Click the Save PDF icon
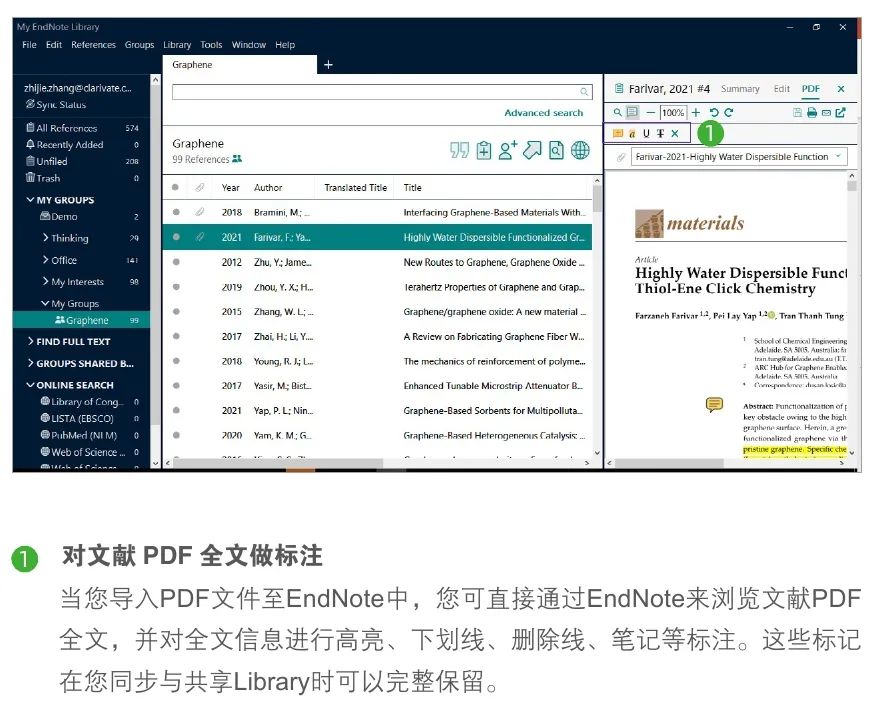The width and height of the screenshot is (878, 704). coord(797,113)
